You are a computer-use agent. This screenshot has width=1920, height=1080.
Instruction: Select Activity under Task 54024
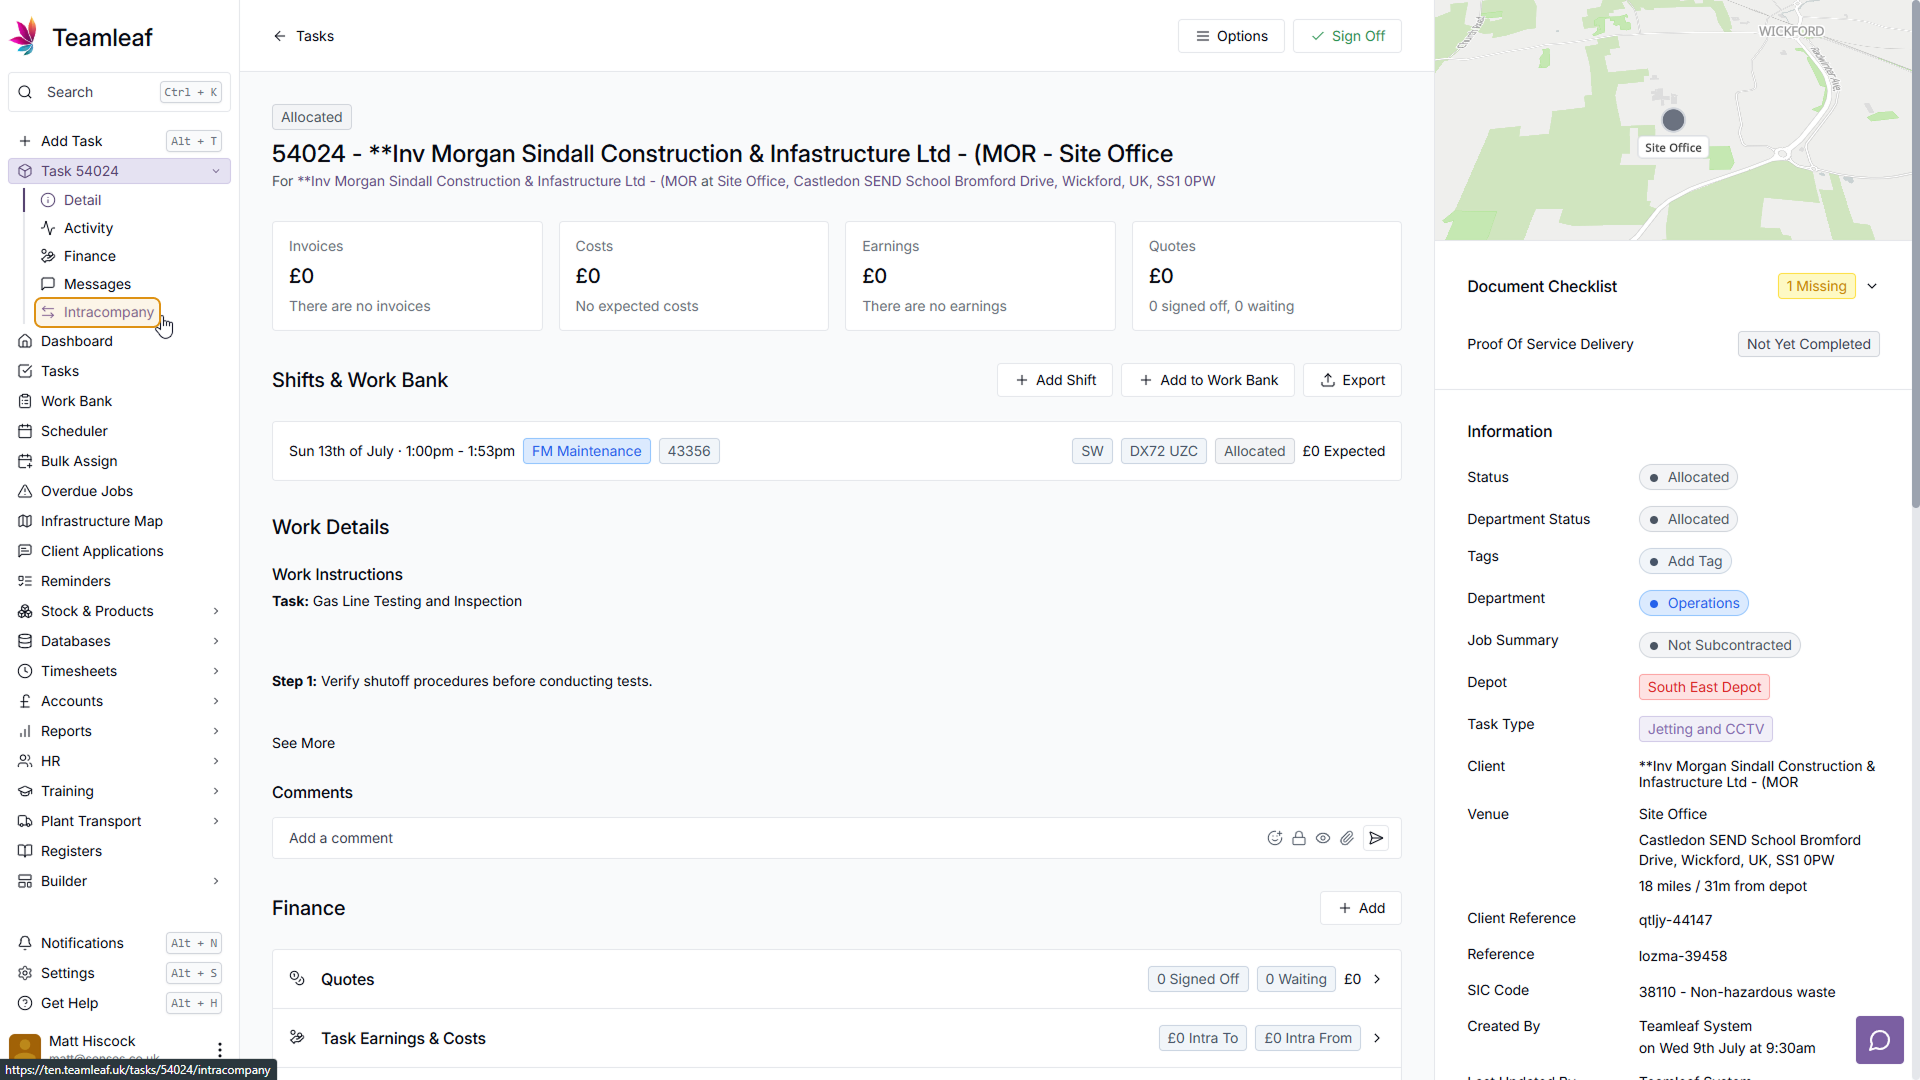coord(88,228)
